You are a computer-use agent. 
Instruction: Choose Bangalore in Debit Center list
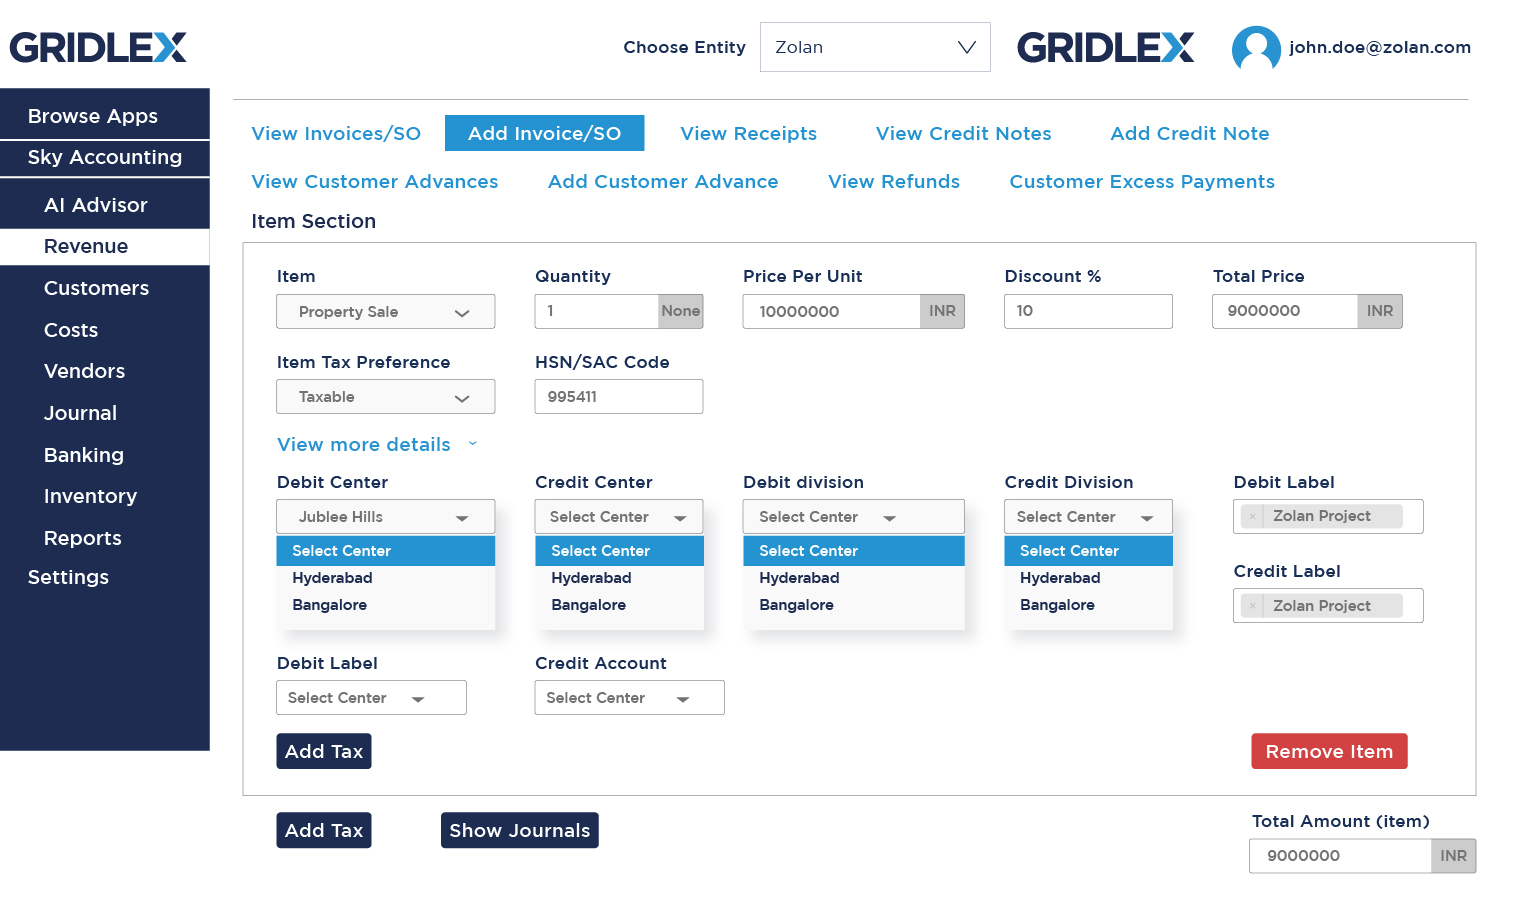[x=386, y=605]
